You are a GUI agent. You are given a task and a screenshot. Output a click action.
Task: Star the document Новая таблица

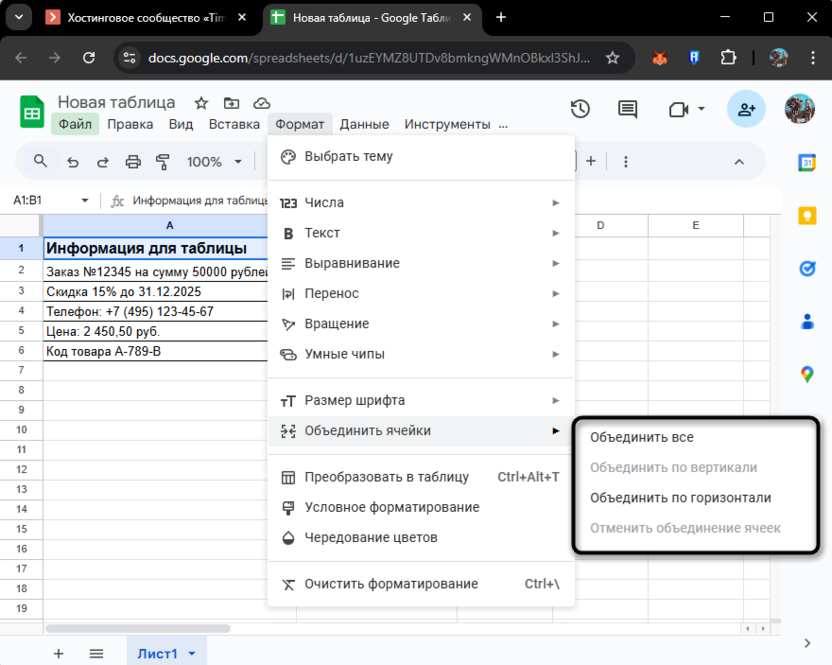201,103
